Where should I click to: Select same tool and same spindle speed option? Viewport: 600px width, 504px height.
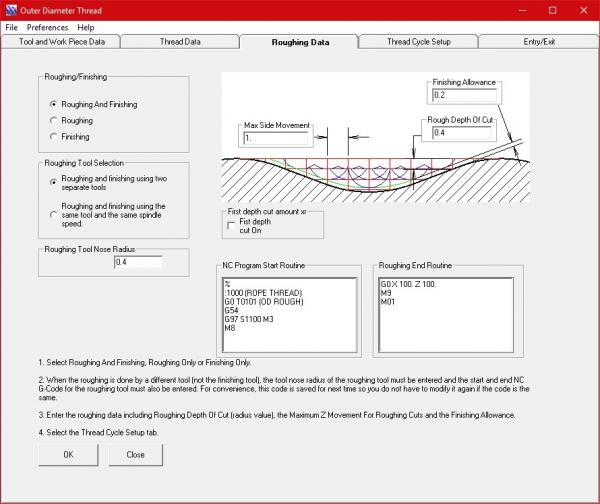pyautogui.click(x=53, y=211)
